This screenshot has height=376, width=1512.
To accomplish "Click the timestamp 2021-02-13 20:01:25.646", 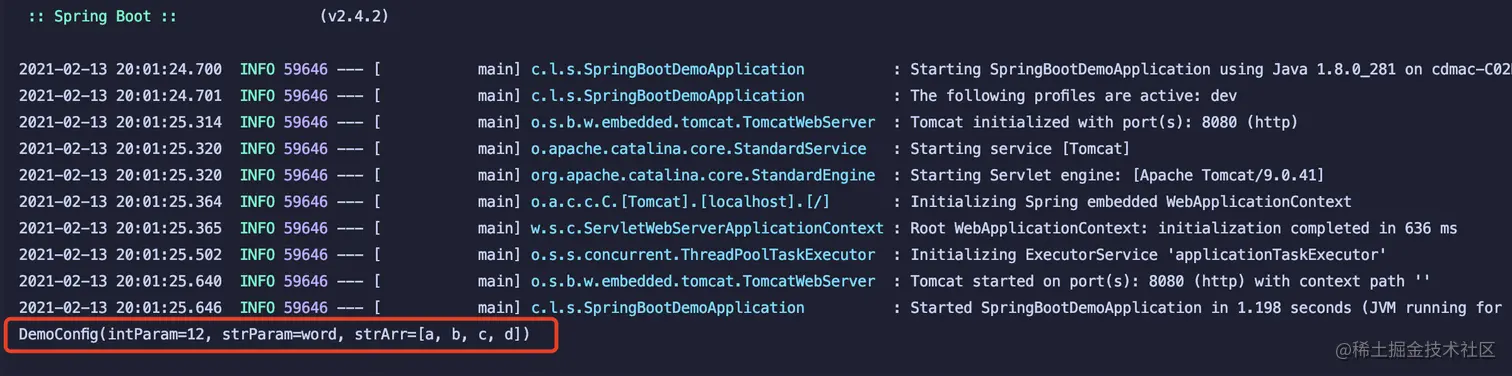I will coord(120,308).
